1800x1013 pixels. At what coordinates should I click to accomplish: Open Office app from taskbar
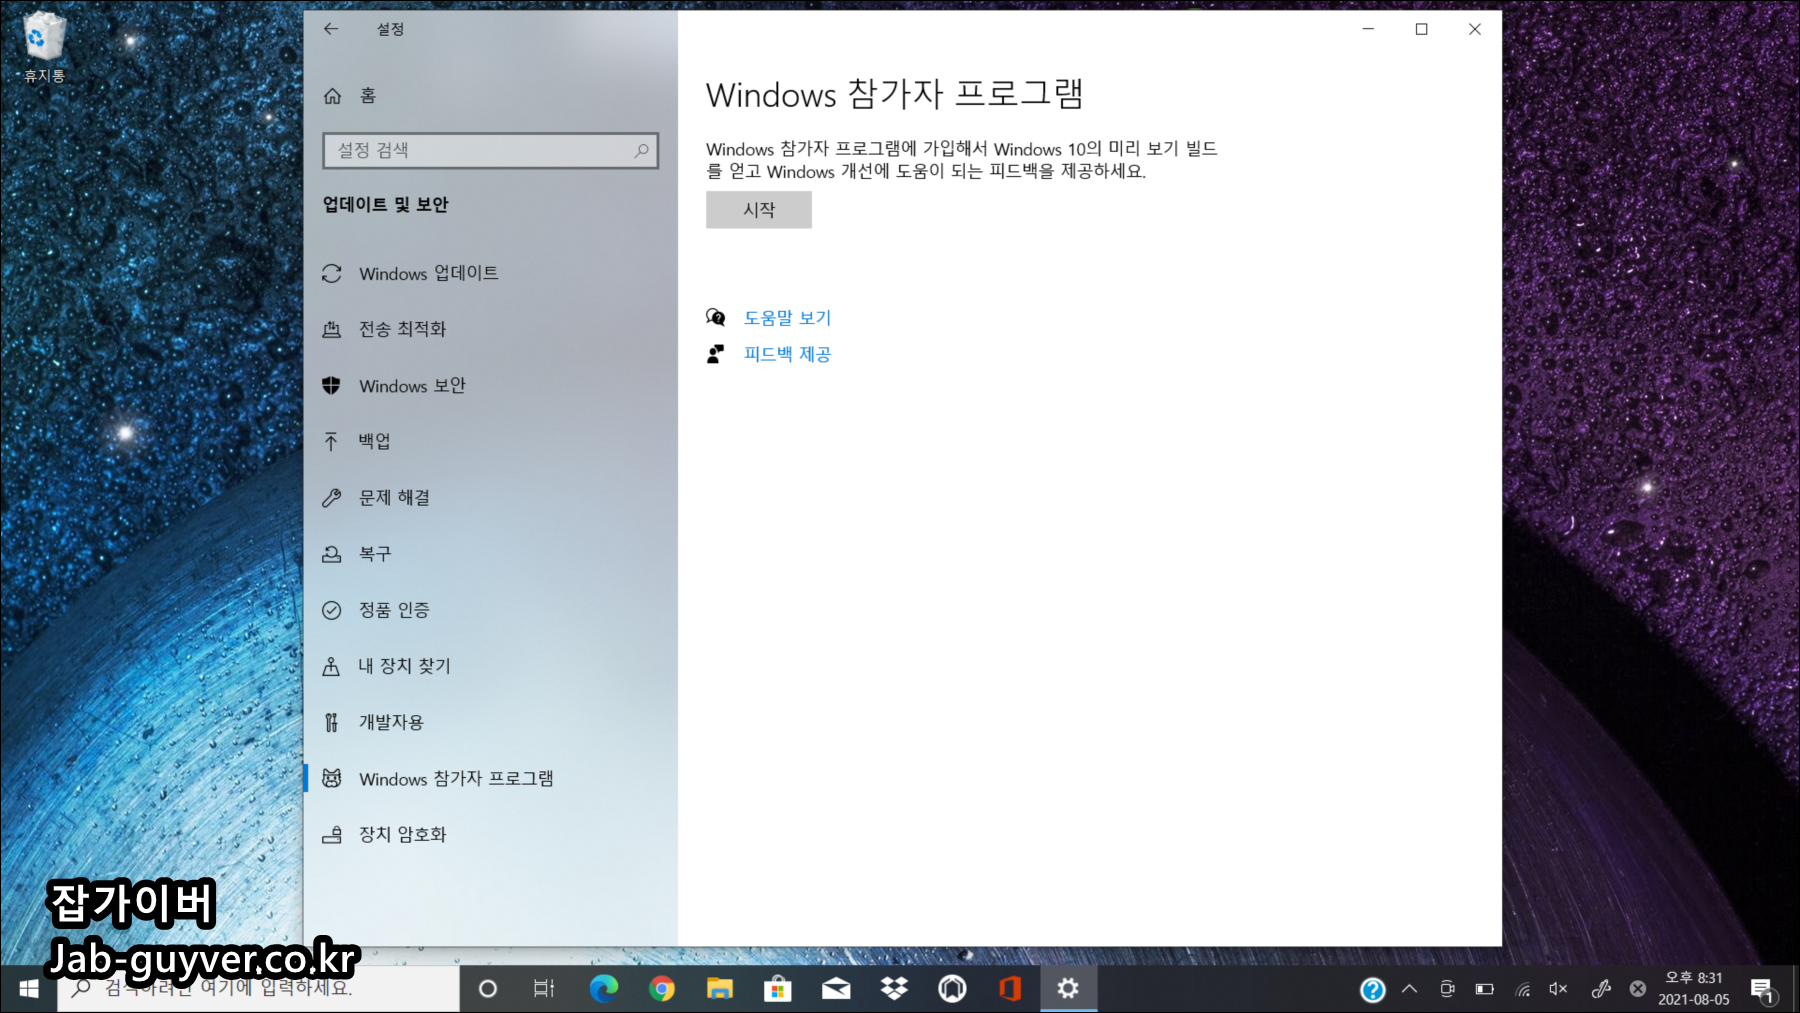(1010, 989)
